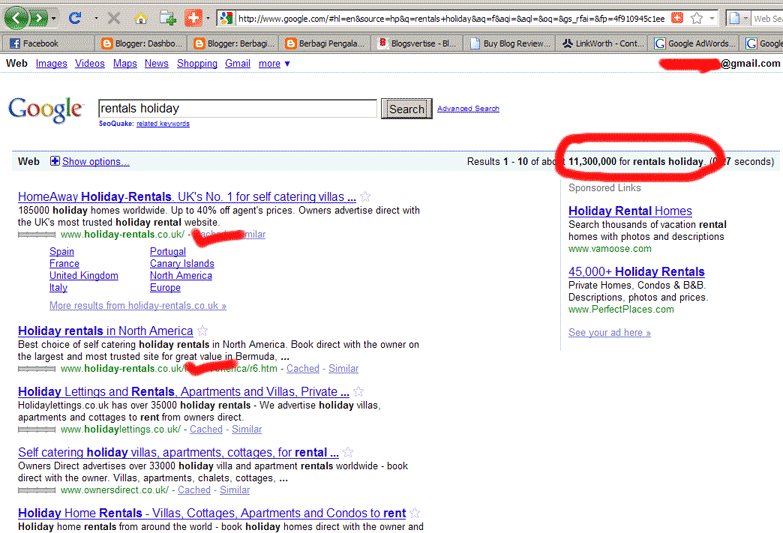Expand the Show options plus icon

[54, 161]
